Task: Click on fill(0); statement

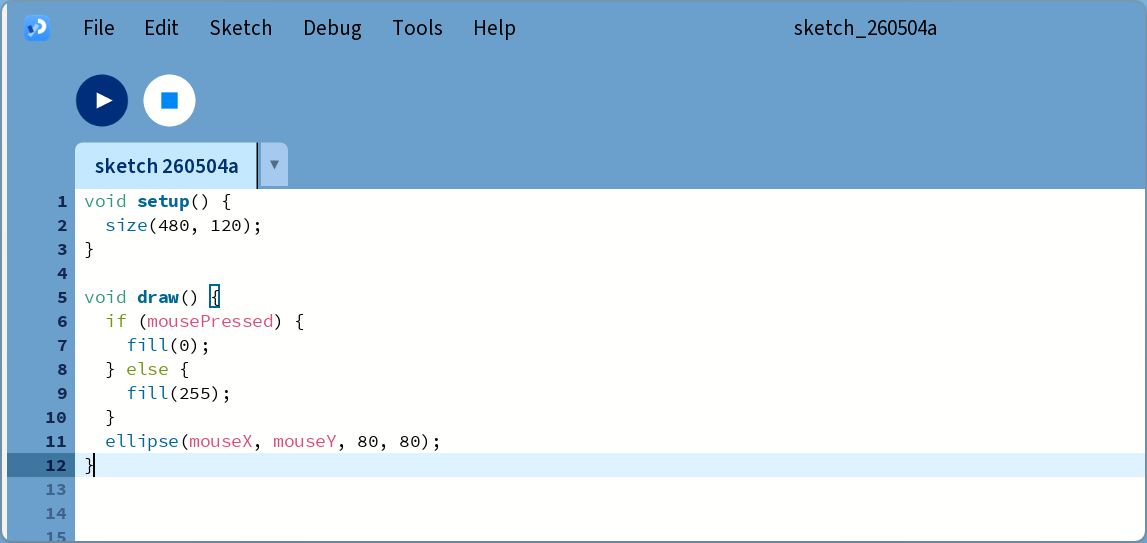Action: [x=168, y=345]
